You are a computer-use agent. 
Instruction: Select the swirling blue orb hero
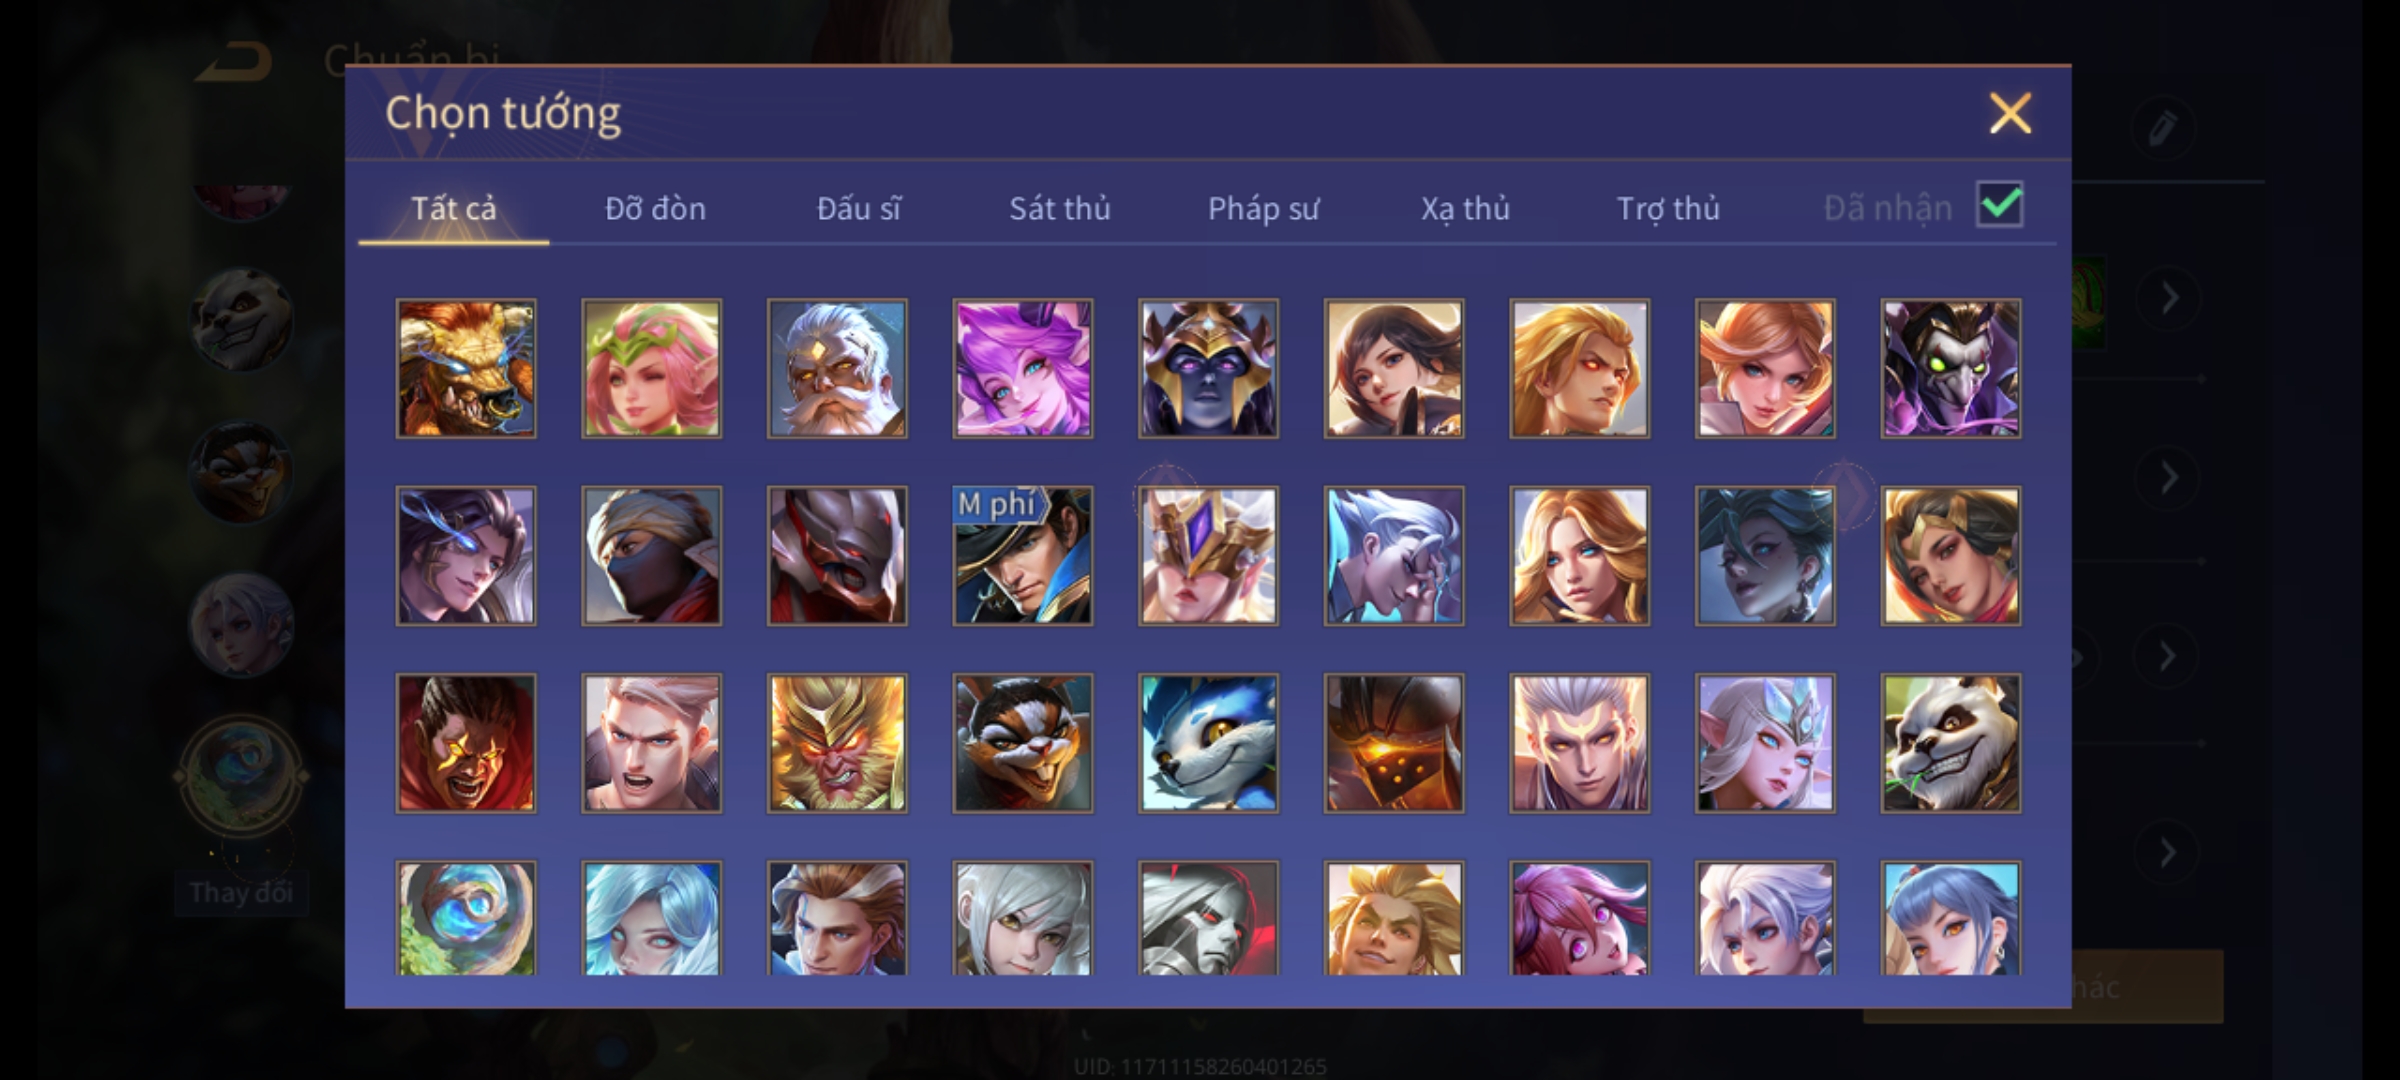coord(466,918)
